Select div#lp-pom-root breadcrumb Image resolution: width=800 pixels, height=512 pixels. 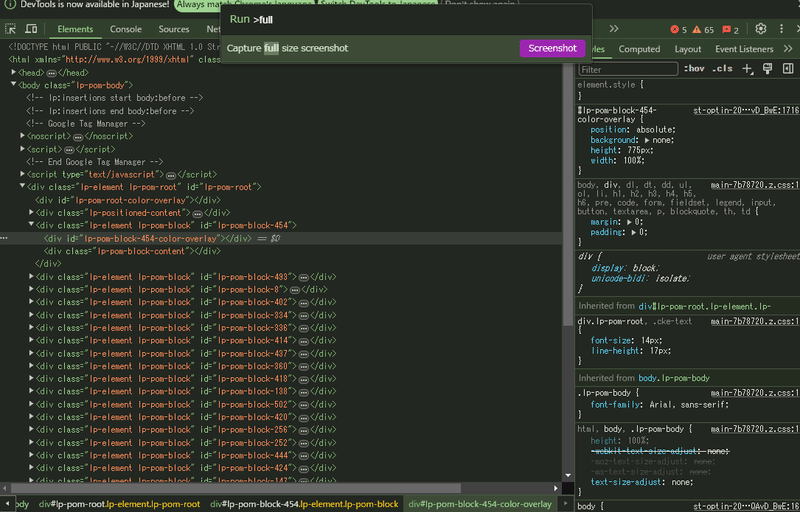[119, 504]
